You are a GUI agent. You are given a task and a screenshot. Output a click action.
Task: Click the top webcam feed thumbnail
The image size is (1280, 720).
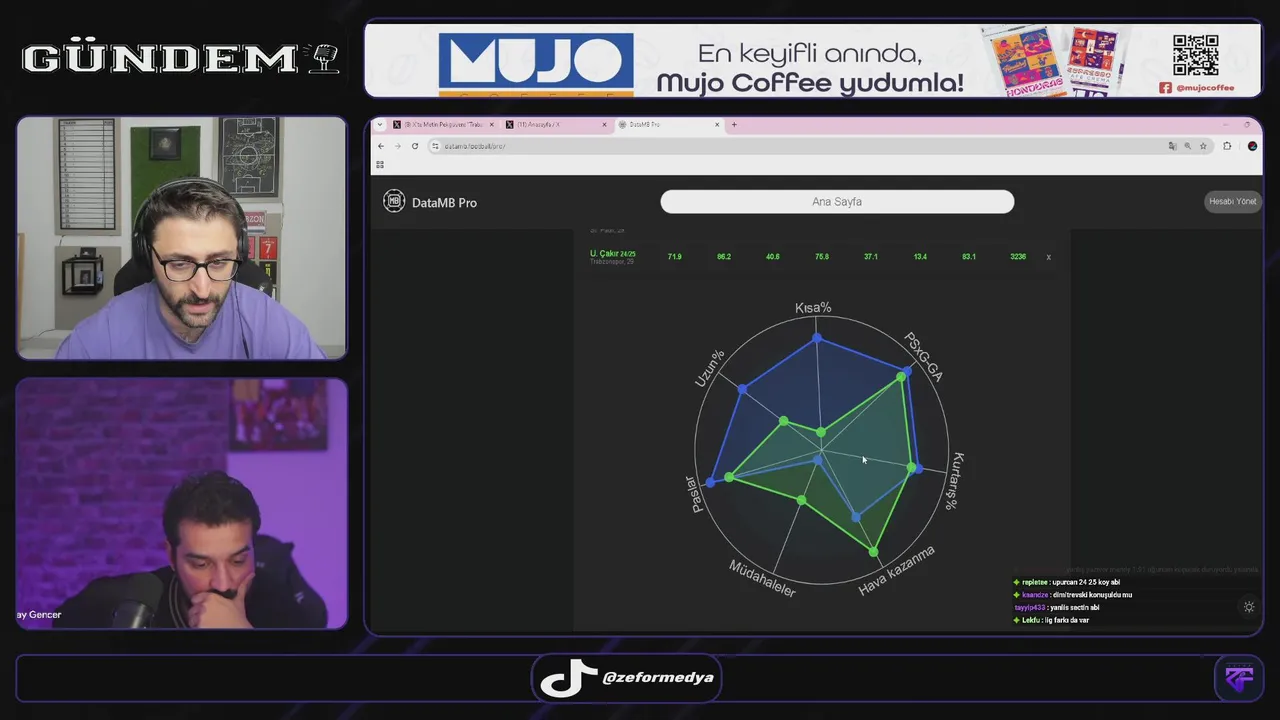[x=181, y=238]
